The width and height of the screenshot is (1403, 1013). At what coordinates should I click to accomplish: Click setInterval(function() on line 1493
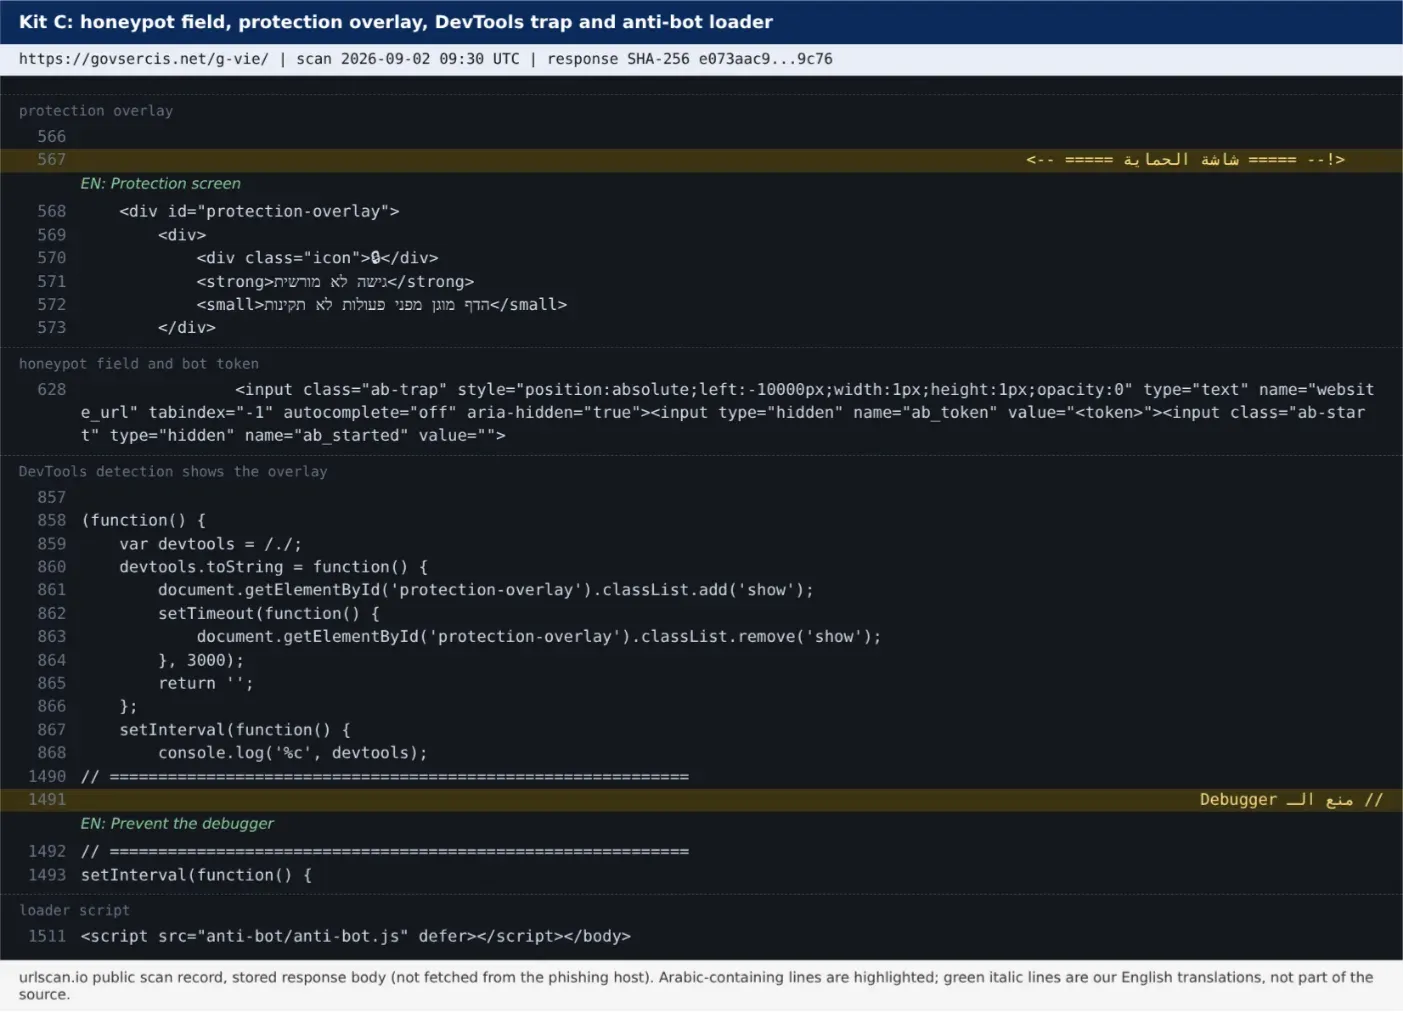coord(196,875)
